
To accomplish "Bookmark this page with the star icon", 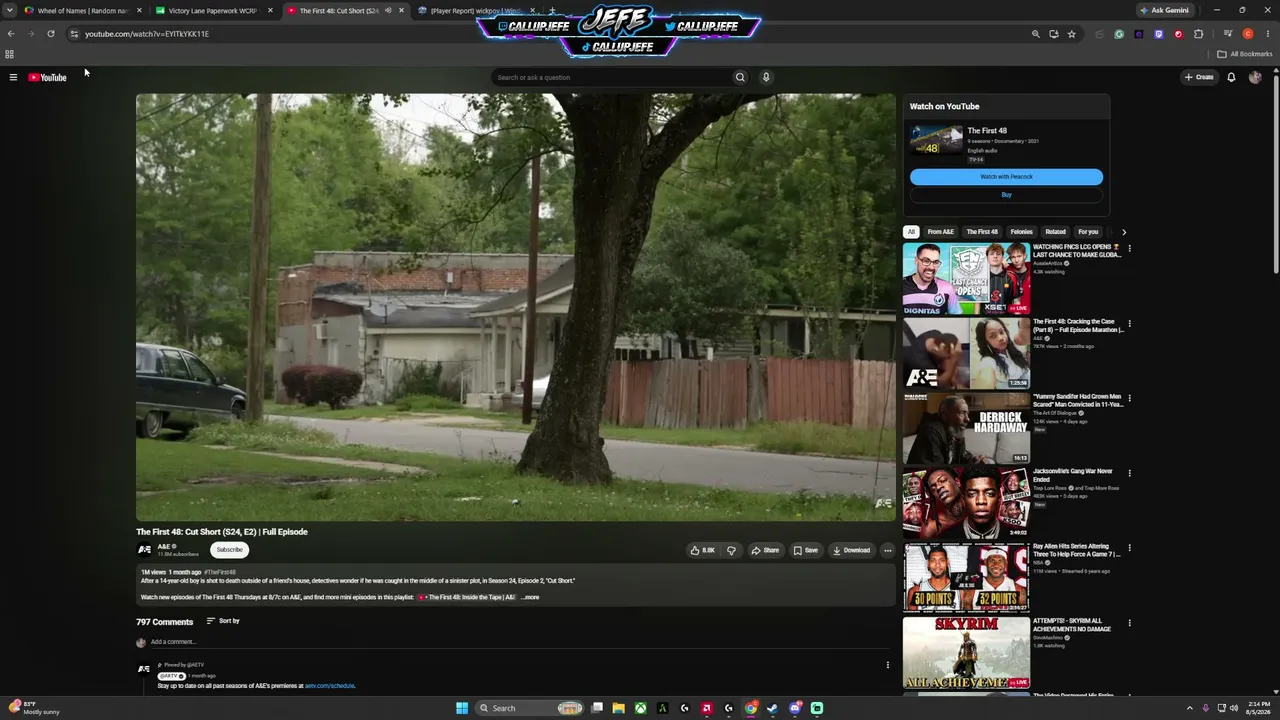I will pos(1071,34).
